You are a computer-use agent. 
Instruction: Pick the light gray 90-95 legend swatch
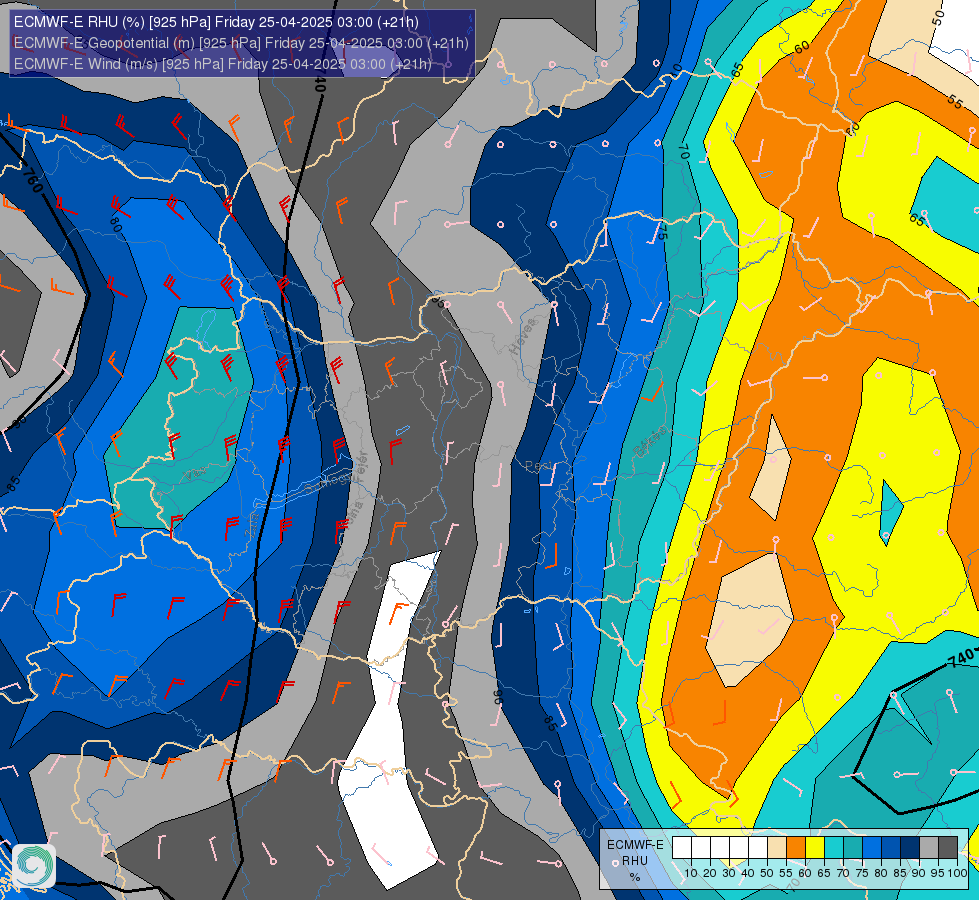pos(929,848)
